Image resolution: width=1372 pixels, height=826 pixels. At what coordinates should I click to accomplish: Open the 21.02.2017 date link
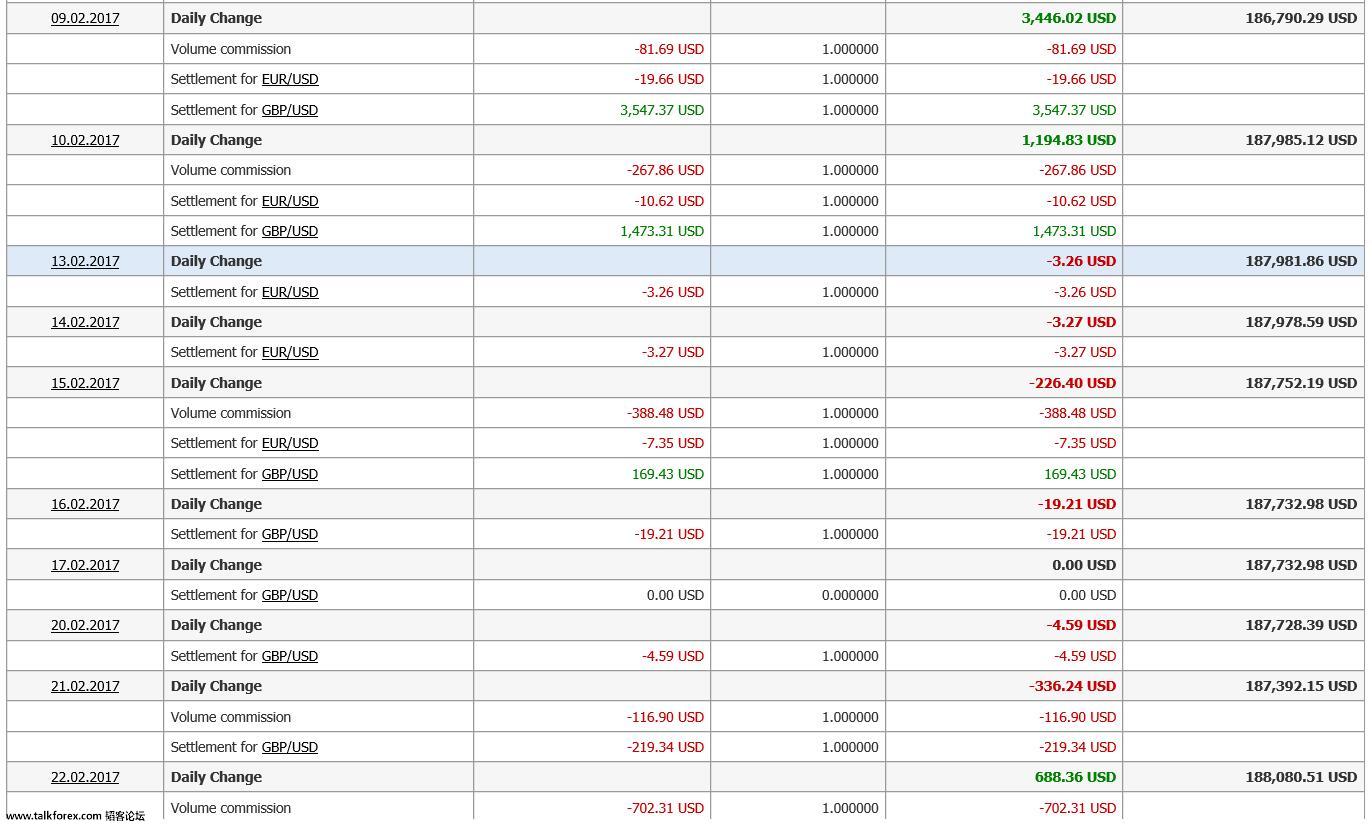85,686
